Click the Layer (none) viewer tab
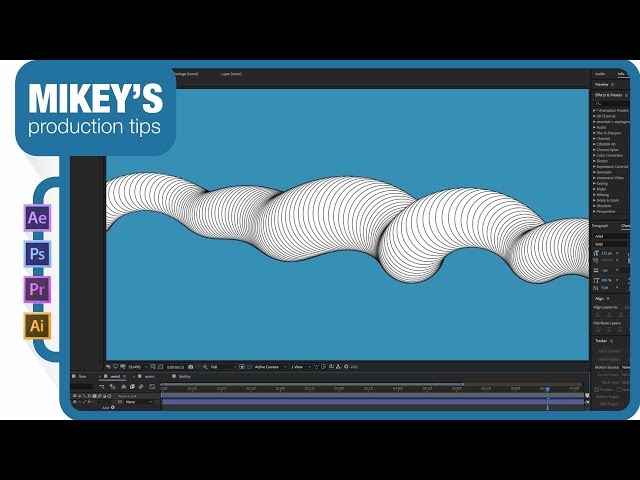640x480 pixels. pos(231,74)
